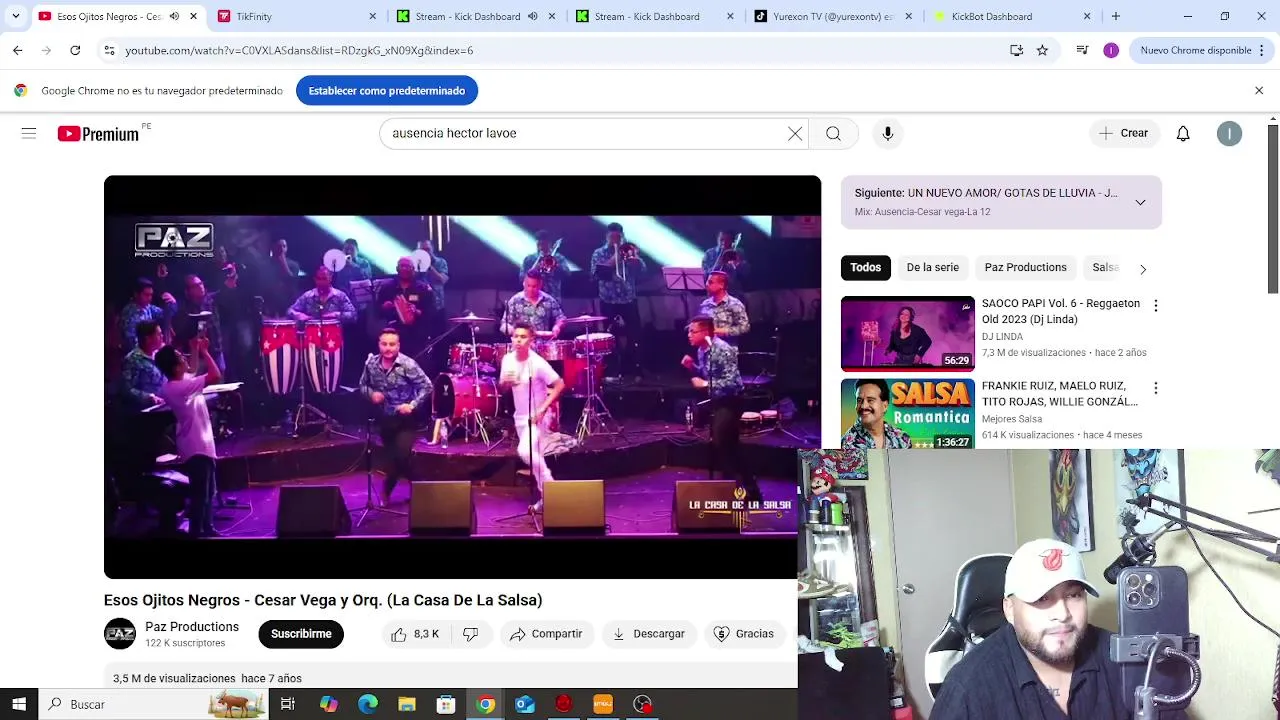Open the Chrome profile avatar
Screen dimensions: 1280x720
(1111, 50)
